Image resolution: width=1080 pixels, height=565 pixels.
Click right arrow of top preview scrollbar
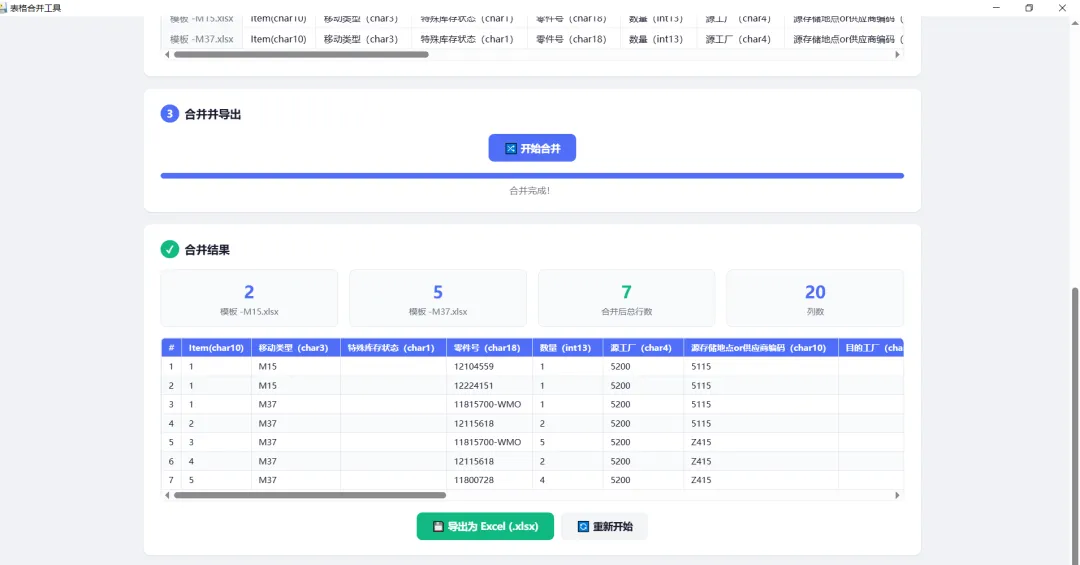(x=897, y=54)
